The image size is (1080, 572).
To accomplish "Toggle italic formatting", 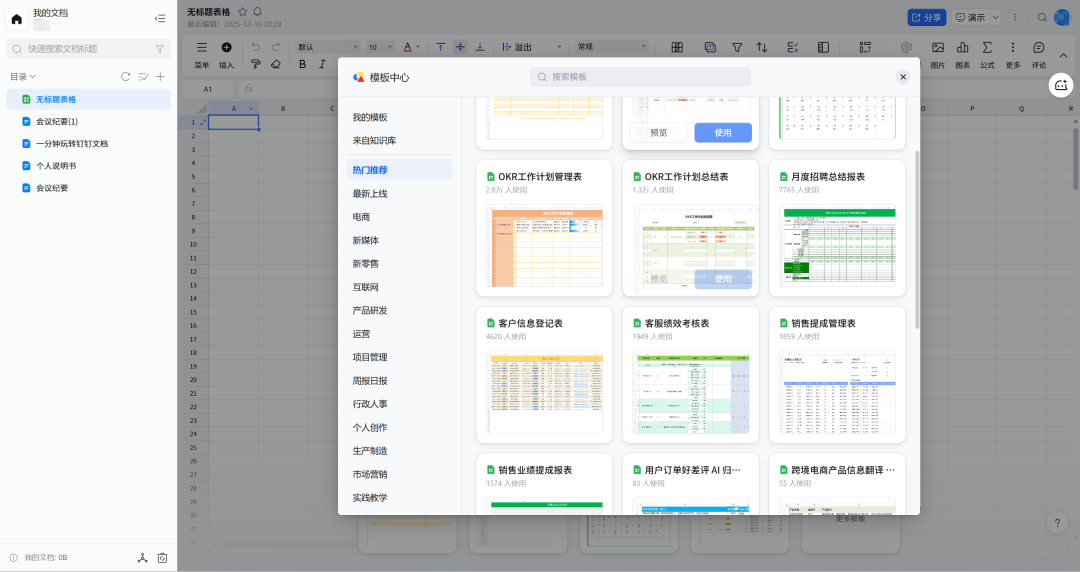I will [322, 64].
